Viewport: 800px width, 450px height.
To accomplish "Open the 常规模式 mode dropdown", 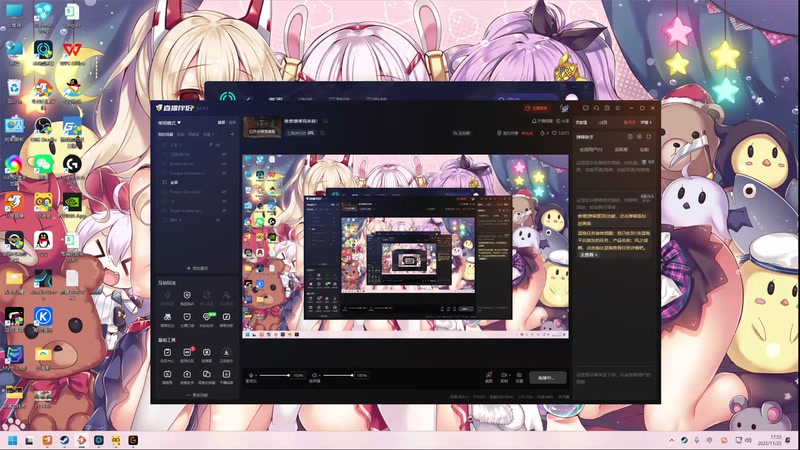I will (x=169, y=123).
